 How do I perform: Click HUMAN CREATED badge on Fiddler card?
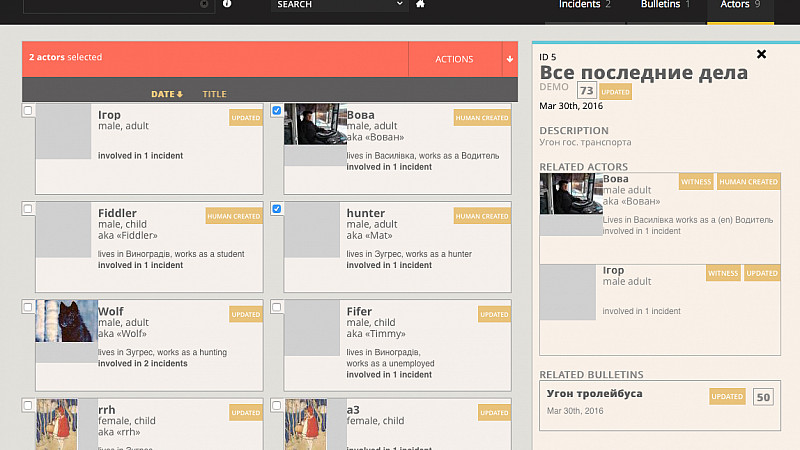234,216
